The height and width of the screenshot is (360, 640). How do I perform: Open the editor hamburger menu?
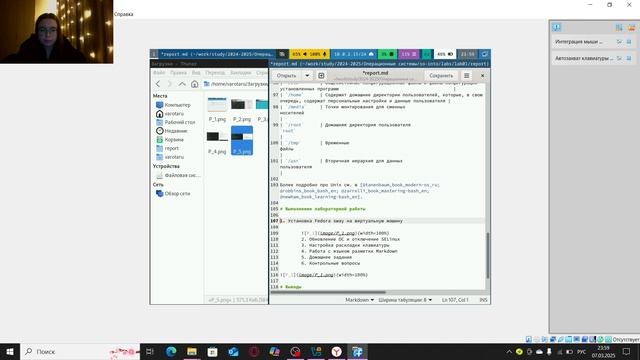tap(467, 76)
